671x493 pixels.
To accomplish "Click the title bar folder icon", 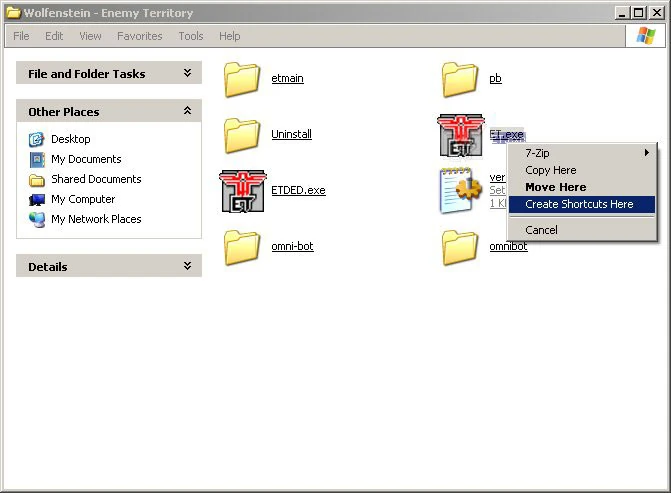I will (x=13, y=13).
